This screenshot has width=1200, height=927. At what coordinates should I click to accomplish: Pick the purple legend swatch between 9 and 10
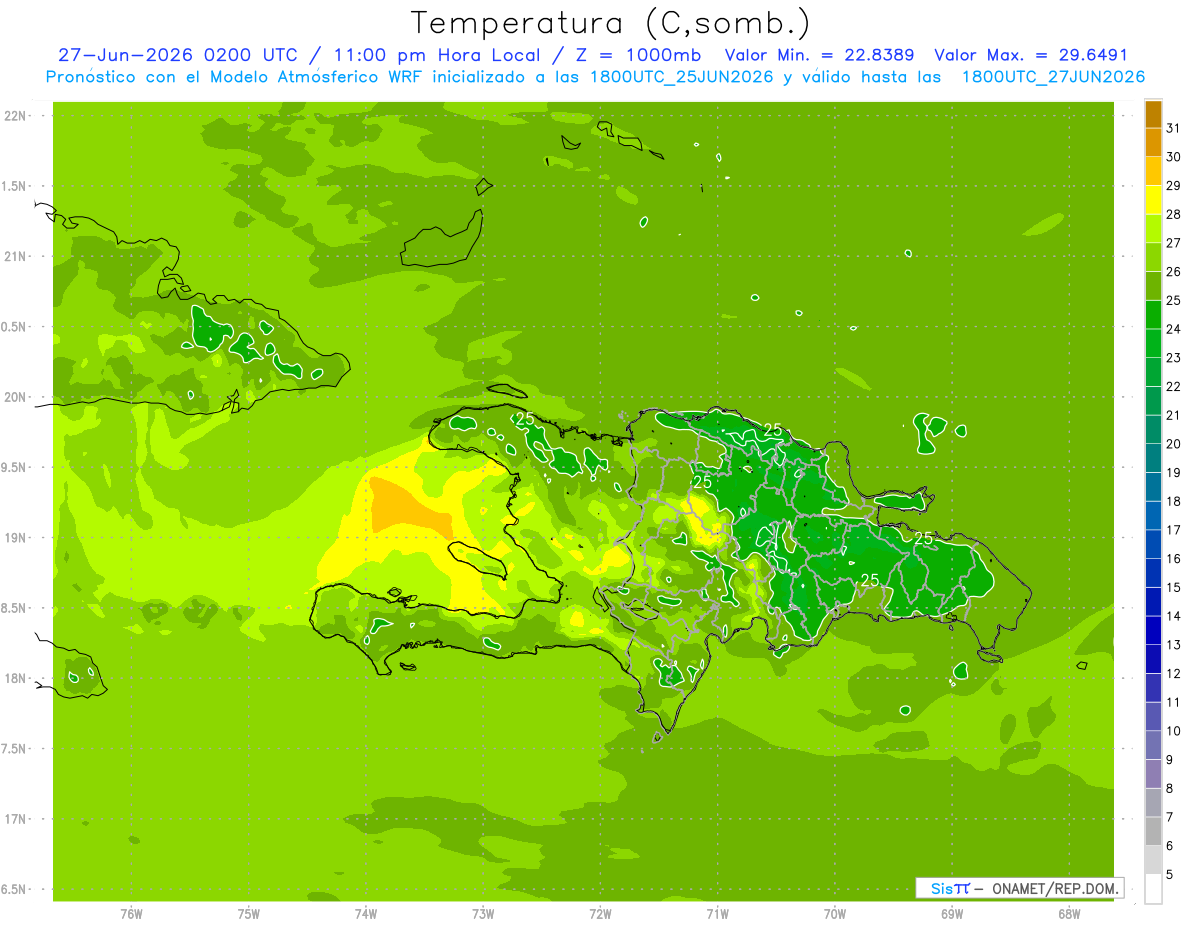tap(1153, 745)
